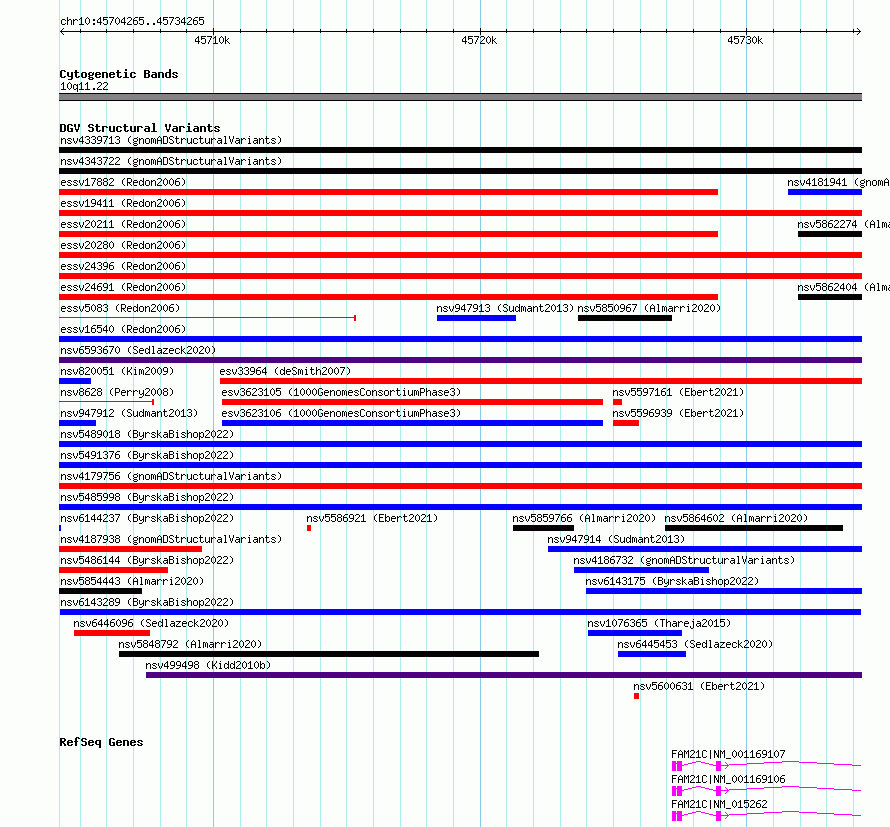
Task: Open nsv5486144 (ByrskaBishop2022) variant
Action: click(147, 560)
